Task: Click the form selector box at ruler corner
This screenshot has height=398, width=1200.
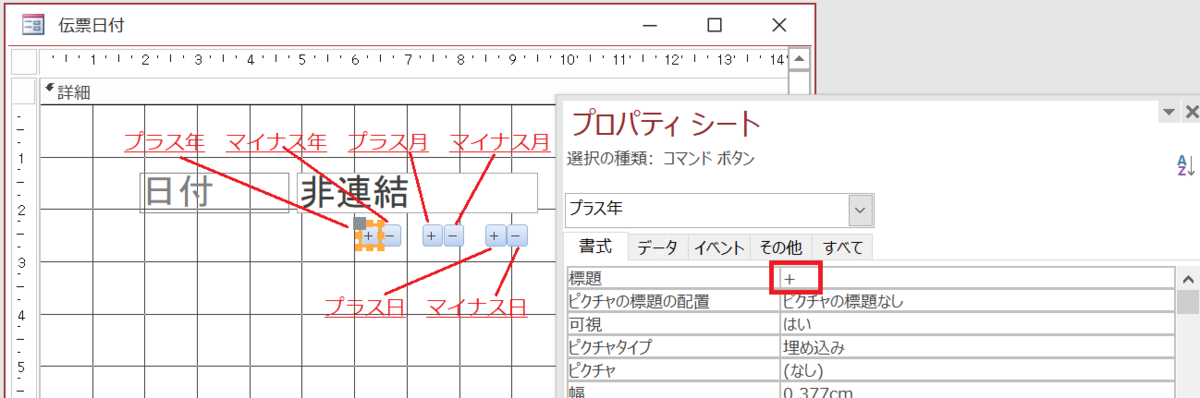Action: click(x=24, y=62)
